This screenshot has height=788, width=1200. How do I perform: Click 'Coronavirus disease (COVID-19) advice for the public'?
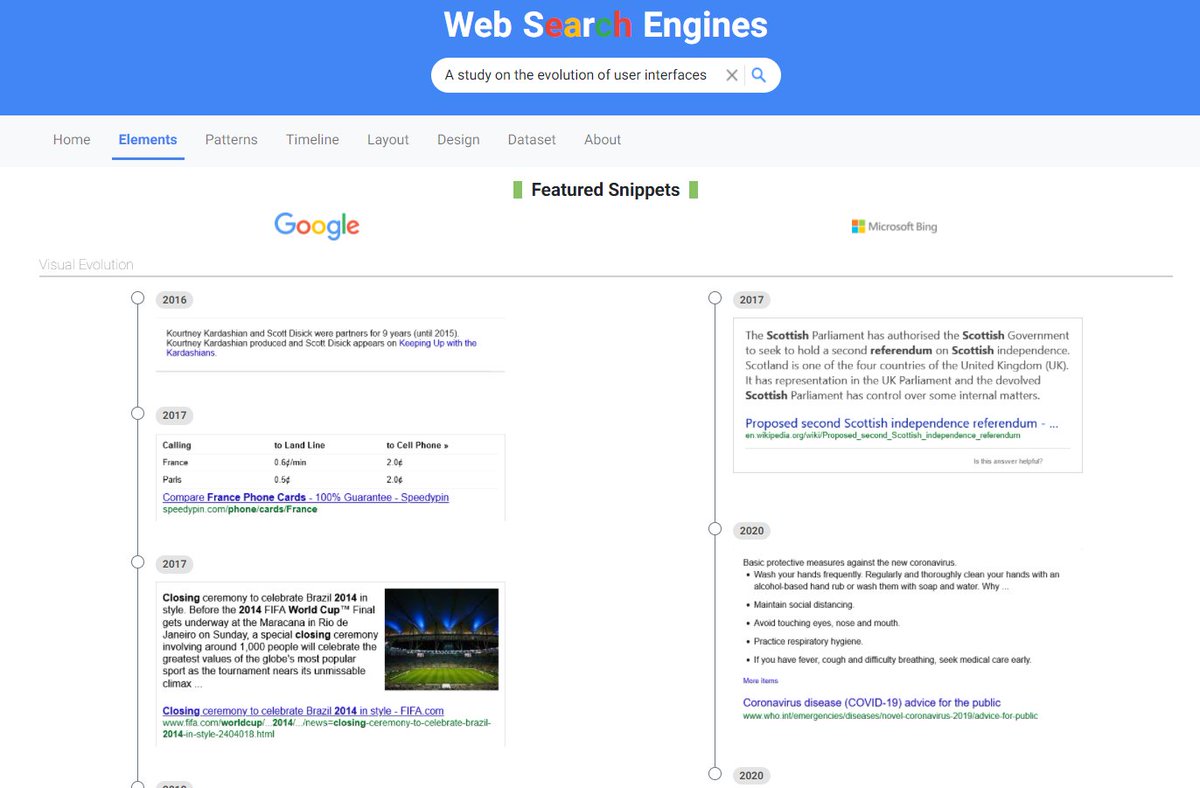click(x=872, y=702)
